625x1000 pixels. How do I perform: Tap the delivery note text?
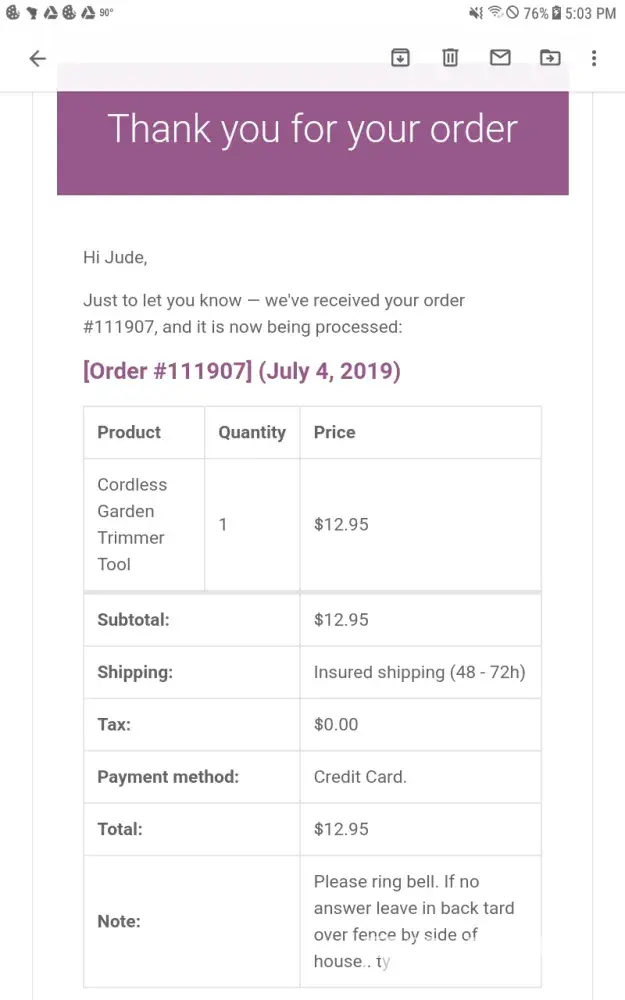coord(413,921)
